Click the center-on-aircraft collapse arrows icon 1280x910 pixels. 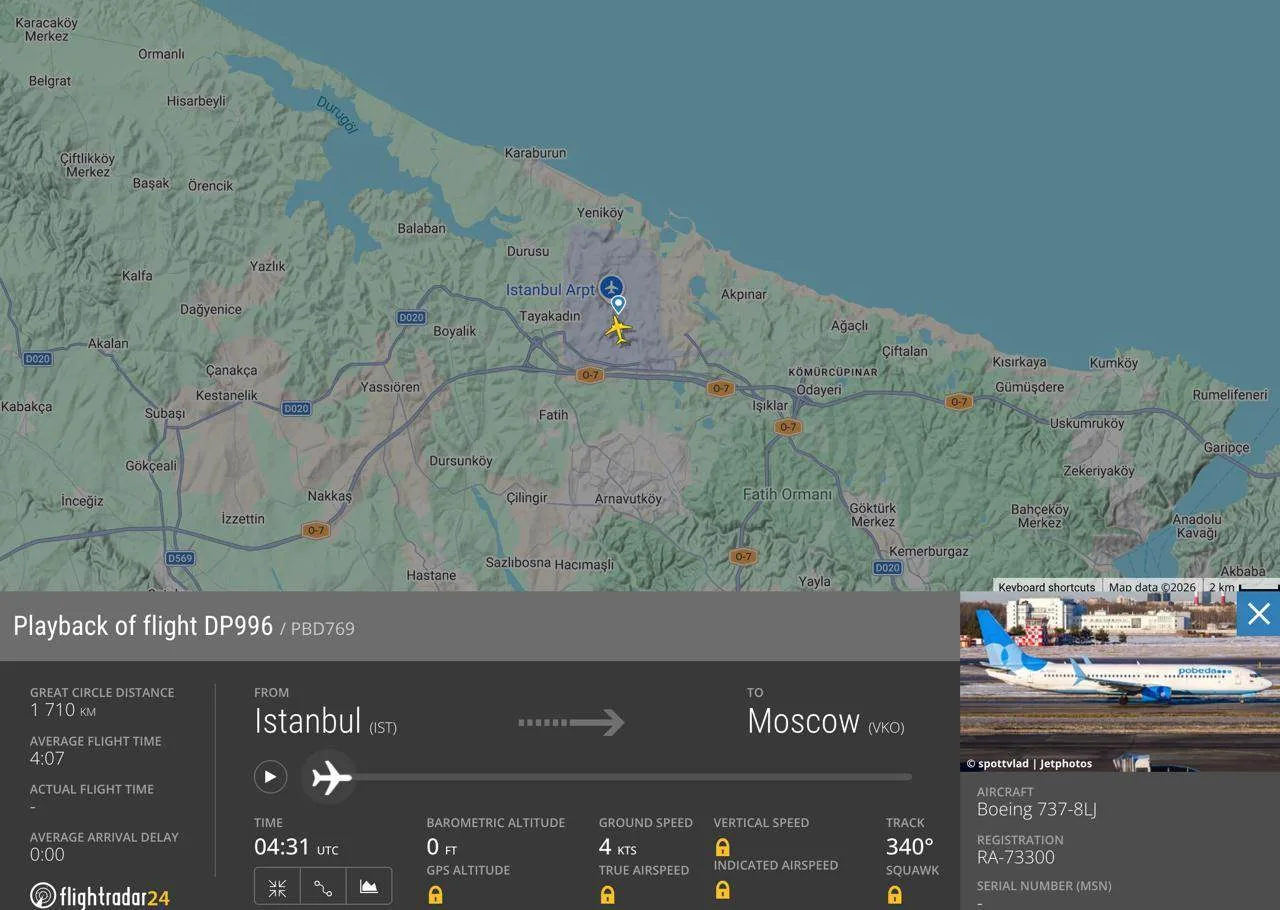click(x=278, y=887)
